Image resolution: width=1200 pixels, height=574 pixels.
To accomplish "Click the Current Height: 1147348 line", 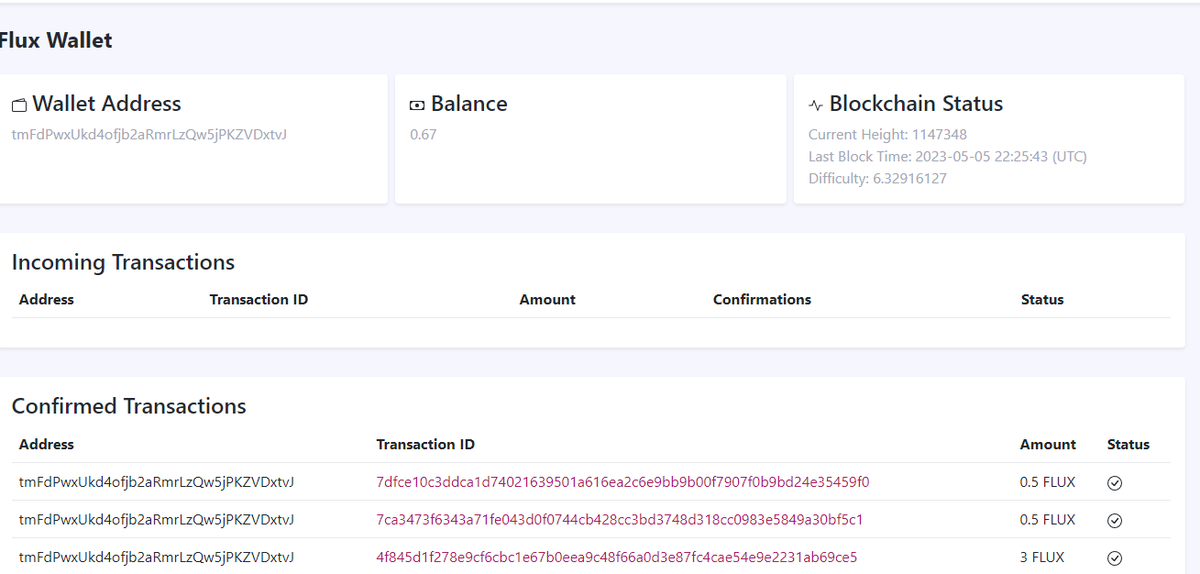I will pos(887,134).
